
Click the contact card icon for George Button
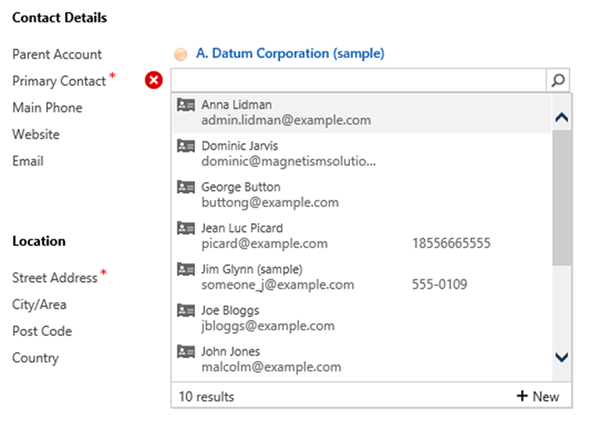[x=185, y=187]
